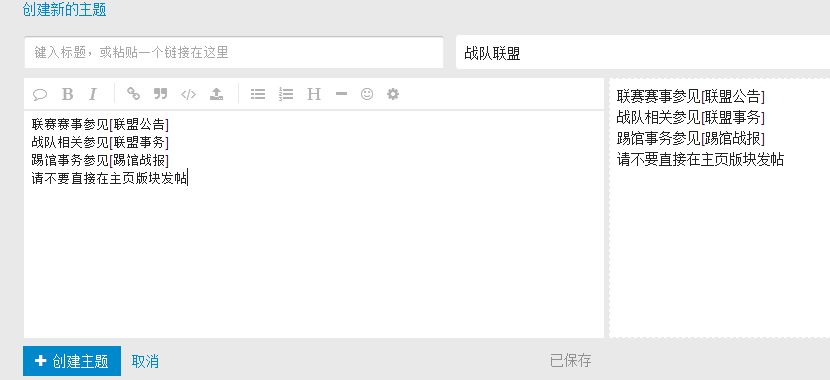Click editor line 请不要直接在主页版块发帖
Image resolution: width=830 pixels, height=380 pixels.
click(109, 178)
